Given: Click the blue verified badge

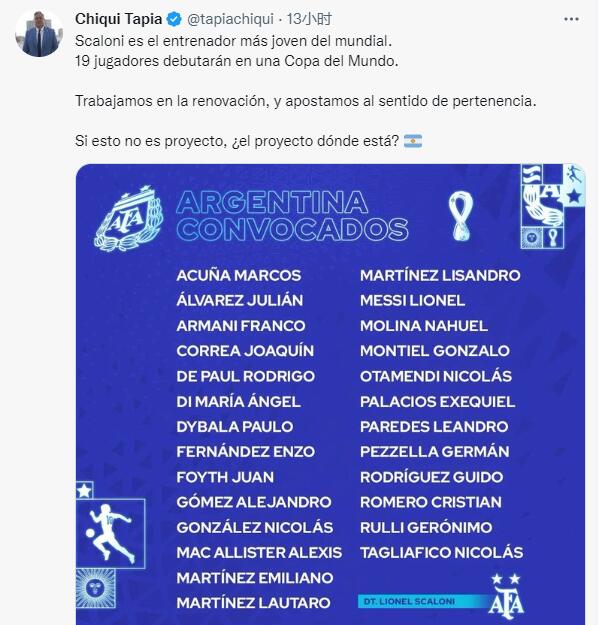Looking at the screenshot, I should tap(174, 19).
